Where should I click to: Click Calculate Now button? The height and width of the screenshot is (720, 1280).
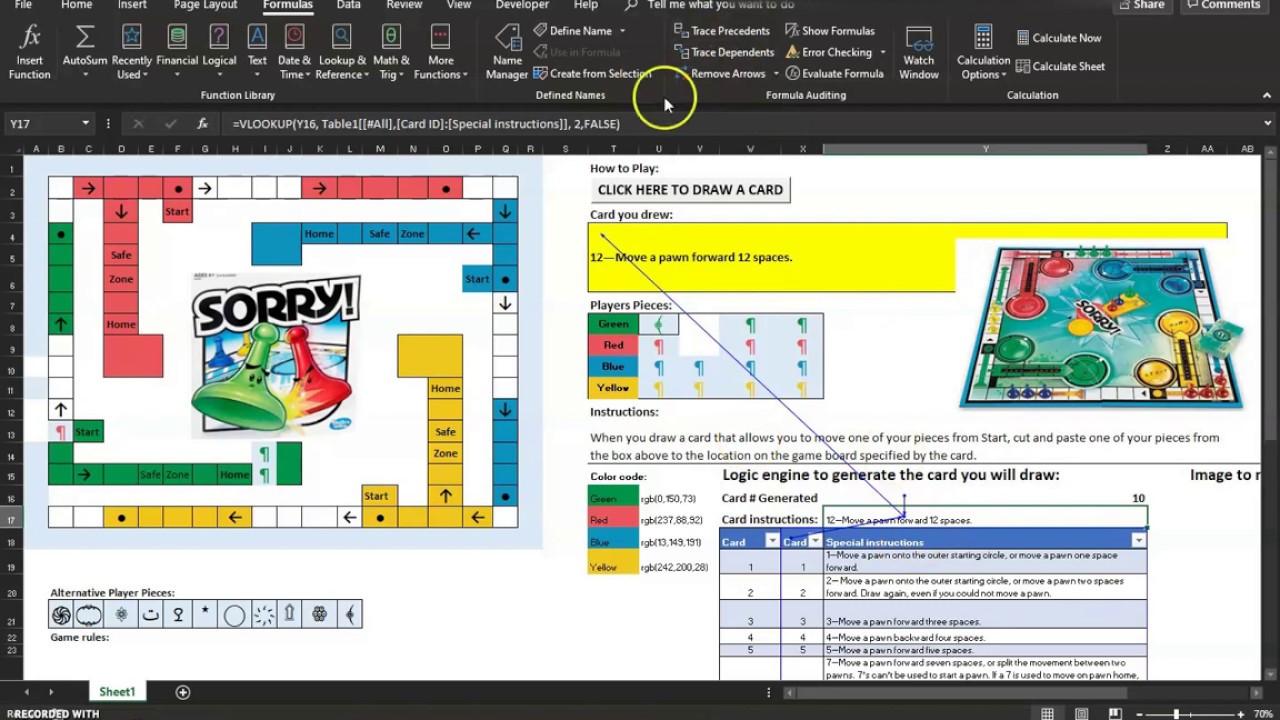pyautogui.click(x=1058, y=38)
